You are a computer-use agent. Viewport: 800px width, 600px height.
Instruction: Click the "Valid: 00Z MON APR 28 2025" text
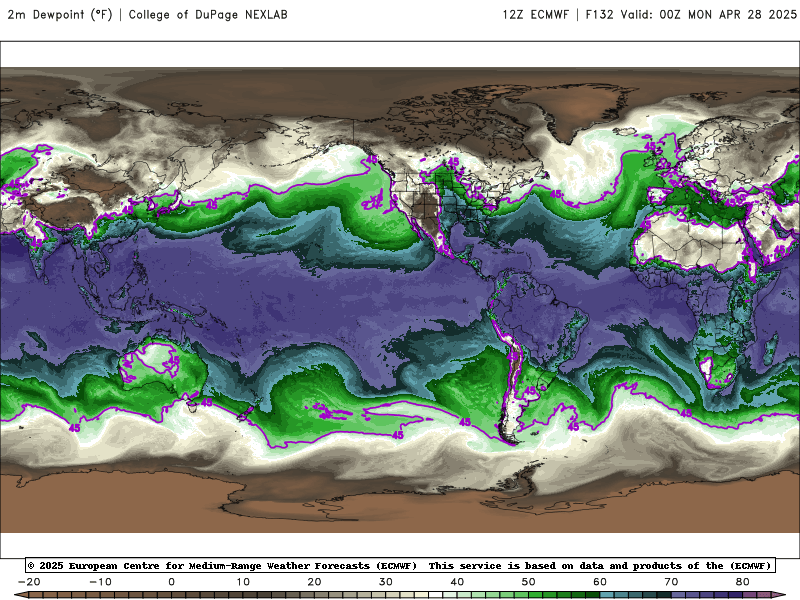click(x=709, y=15)
